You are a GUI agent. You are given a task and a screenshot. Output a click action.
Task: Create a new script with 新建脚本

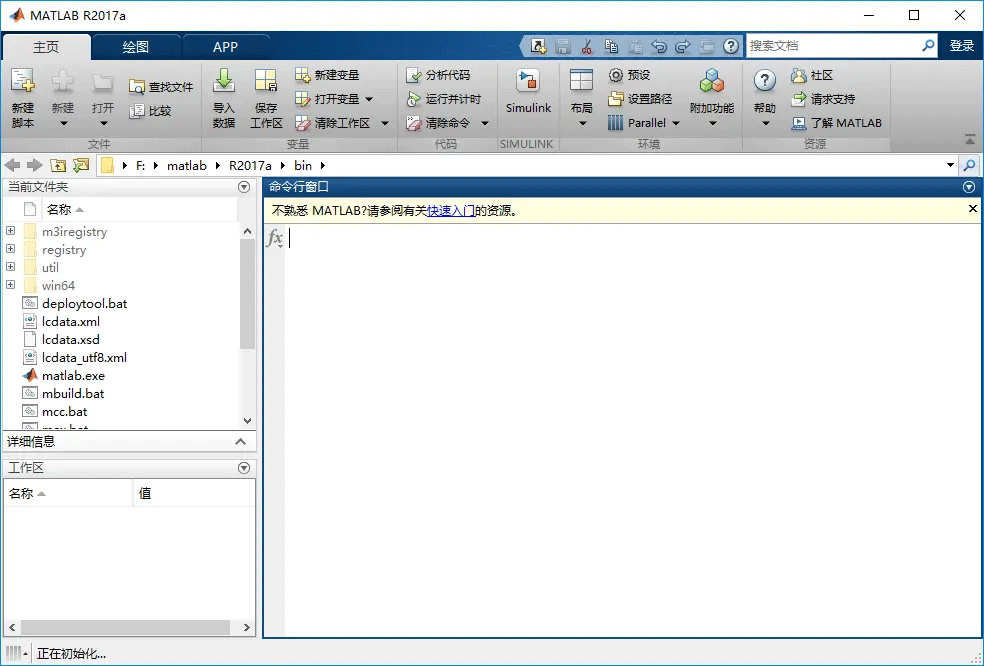(23, 98)
